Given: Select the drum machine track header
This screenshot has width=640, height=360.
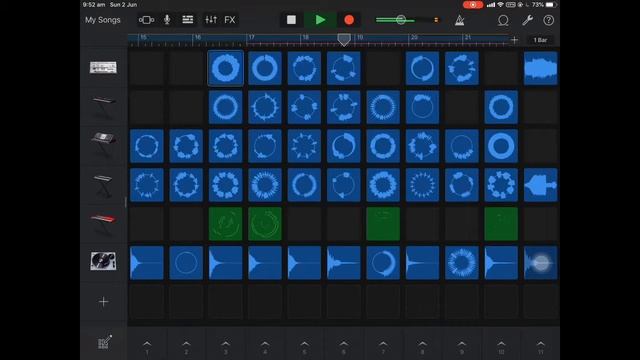Looking at the screenshot, I should (103, 68).
